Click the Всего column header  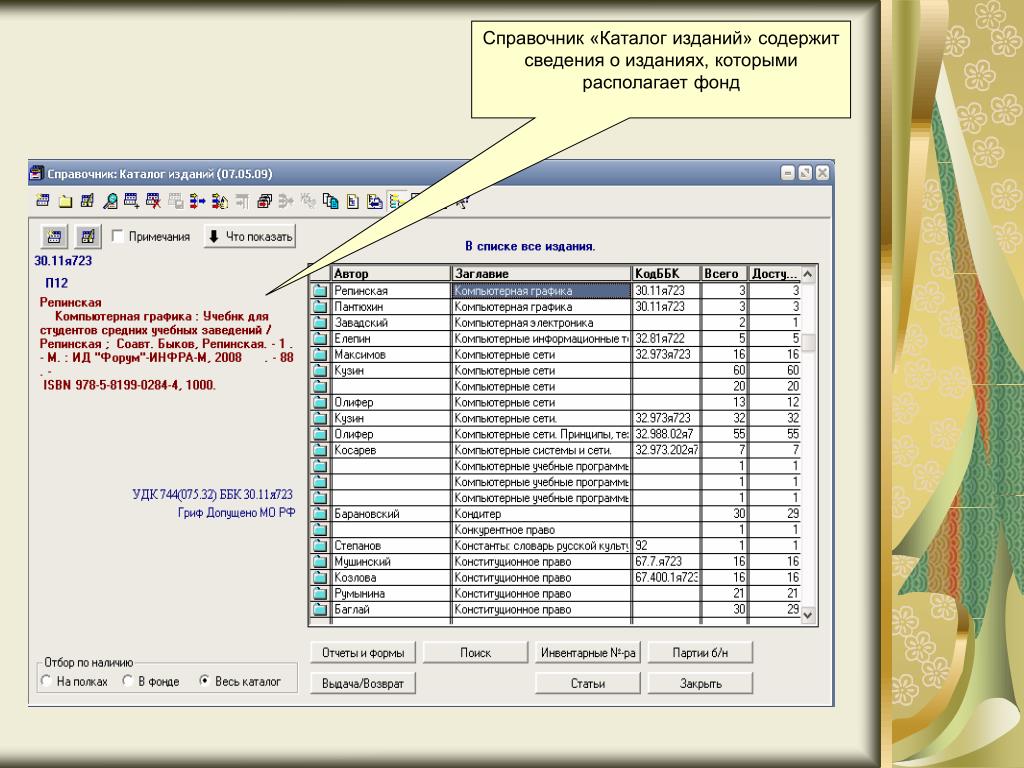pyautogui.click(x=724, y=274)
